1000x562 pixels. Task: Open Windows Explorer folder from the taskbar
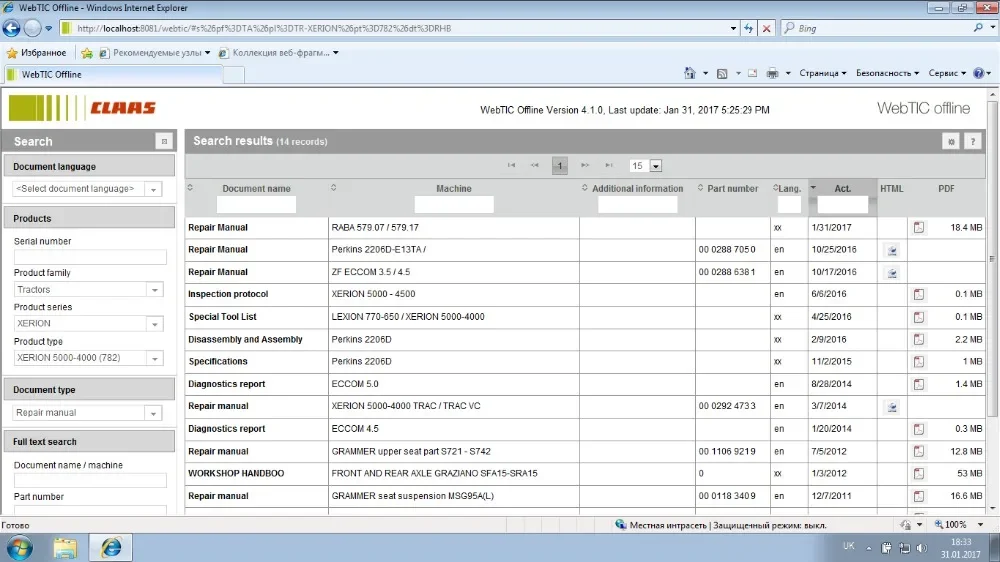pos(65,547)
